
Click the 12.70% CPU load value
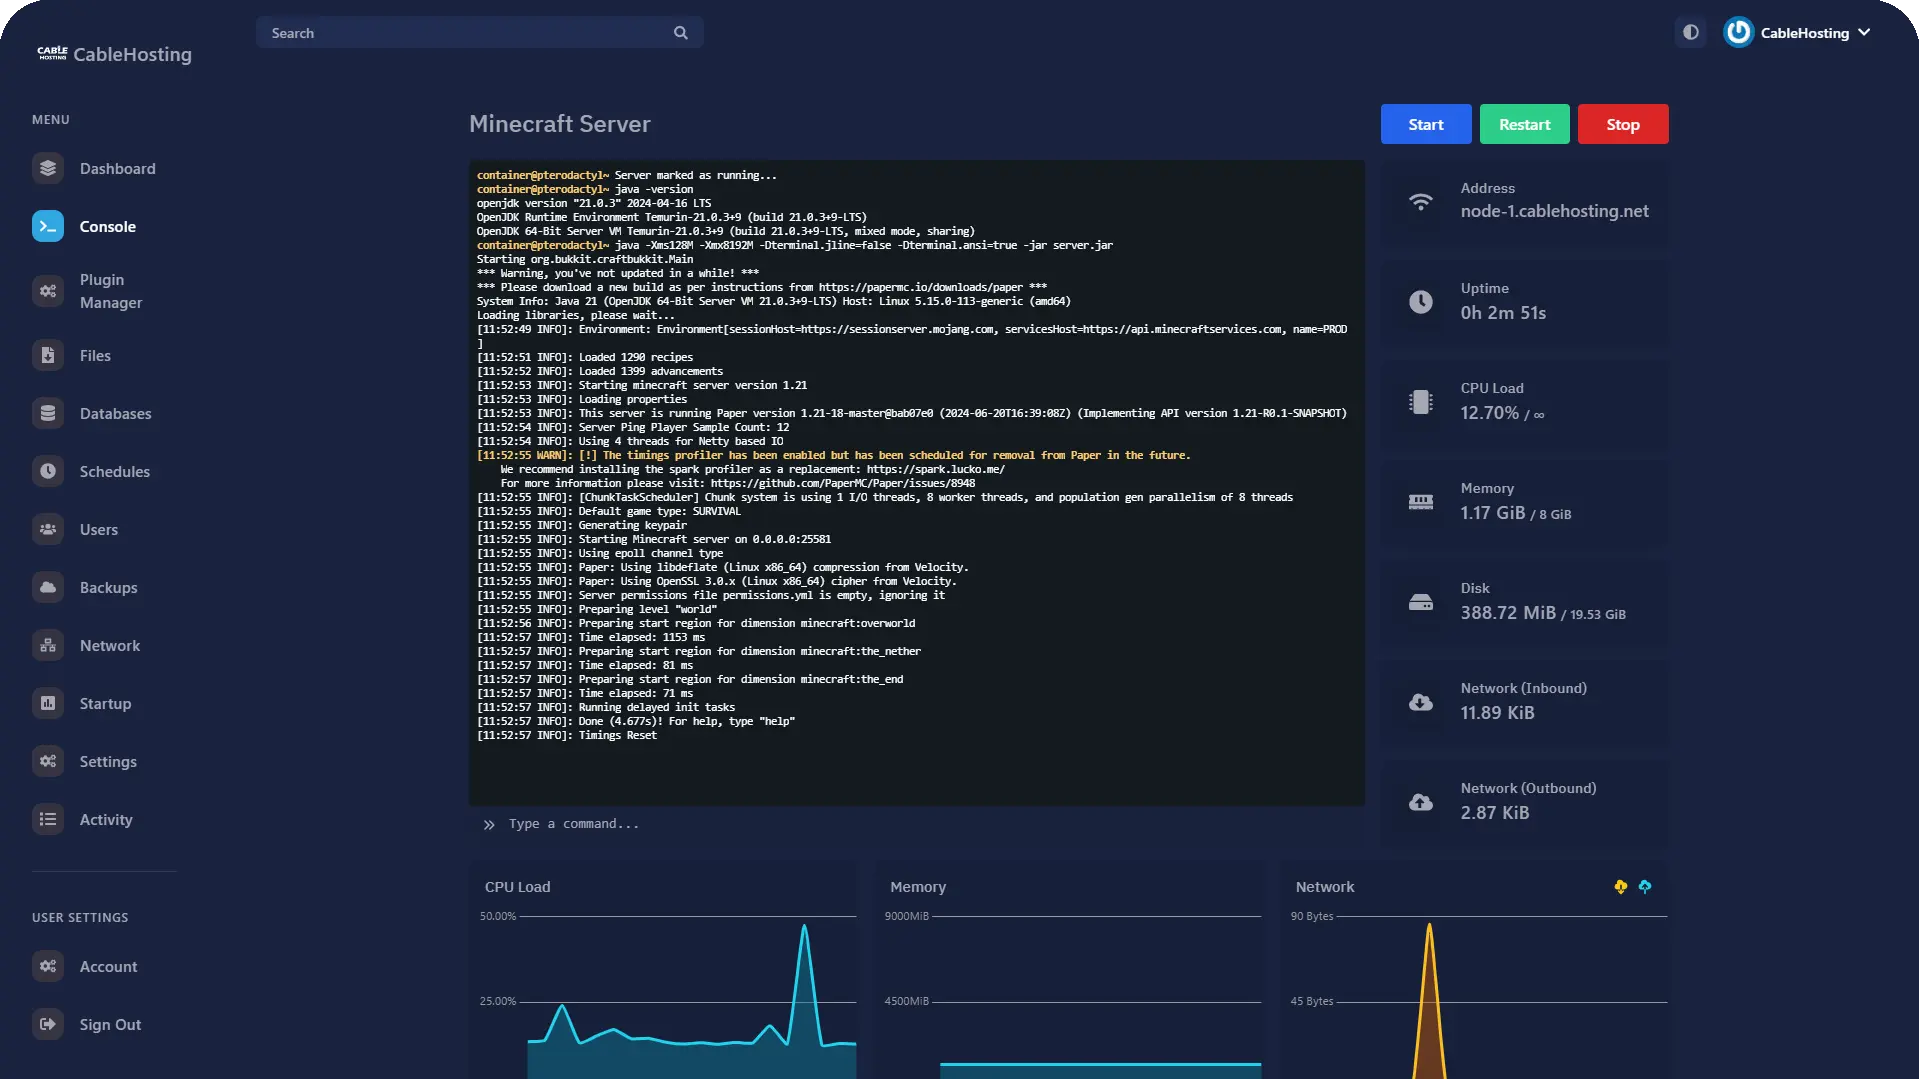point(1489,413)
